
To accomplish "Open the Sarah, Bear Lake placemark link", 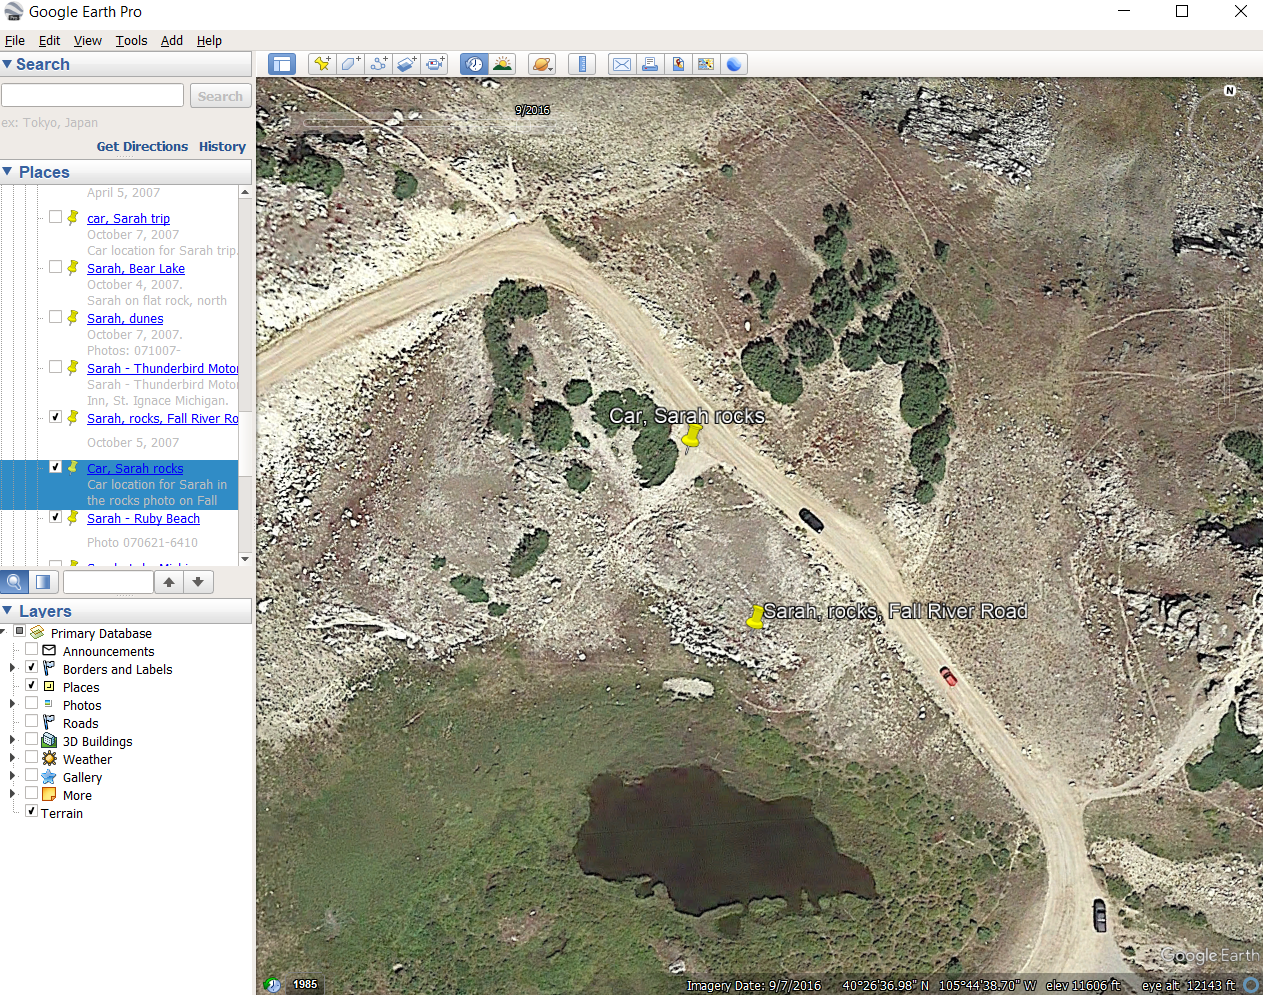I will tap(136, 268).
